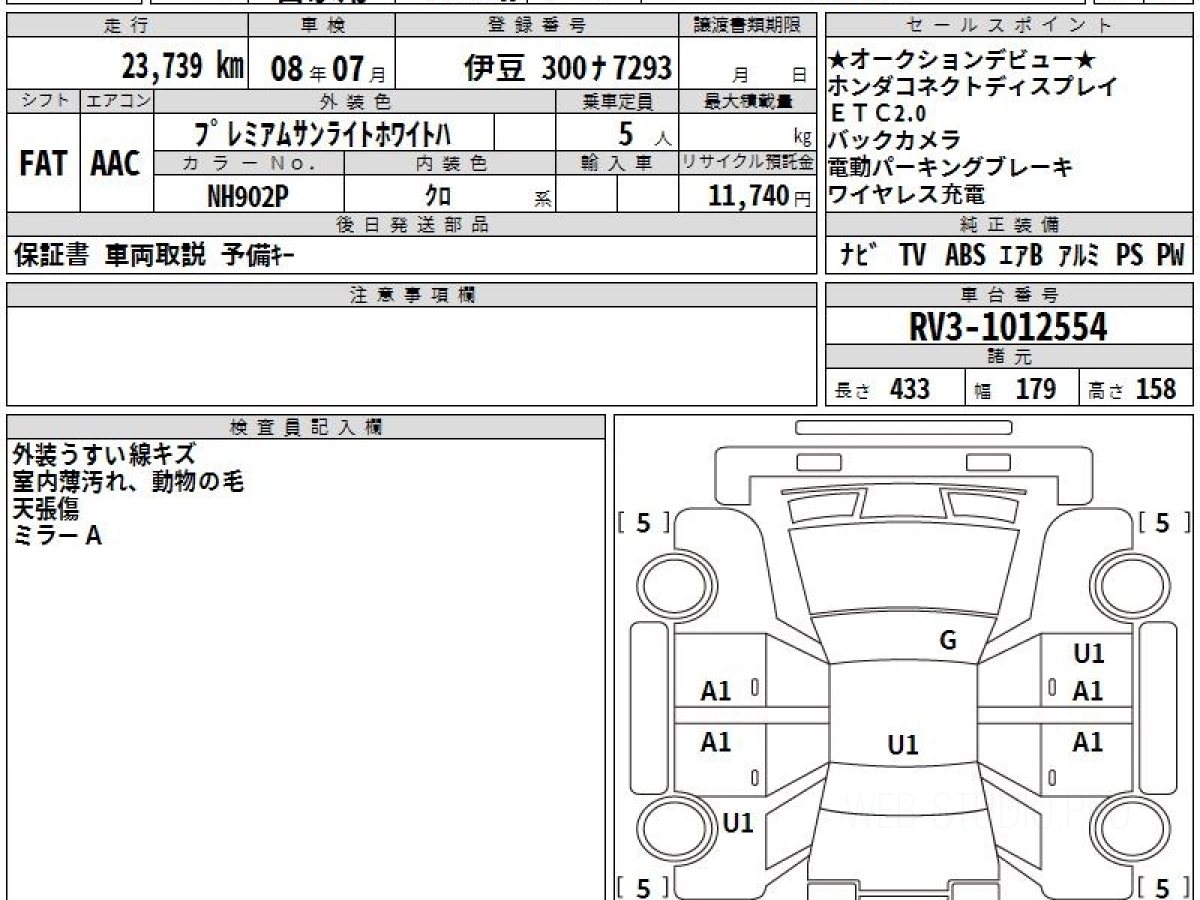Click interior color value クロ
Image resolution: width=1200 pixels, height=900 pixels.
pyautogui.click(x=438, y=196)
